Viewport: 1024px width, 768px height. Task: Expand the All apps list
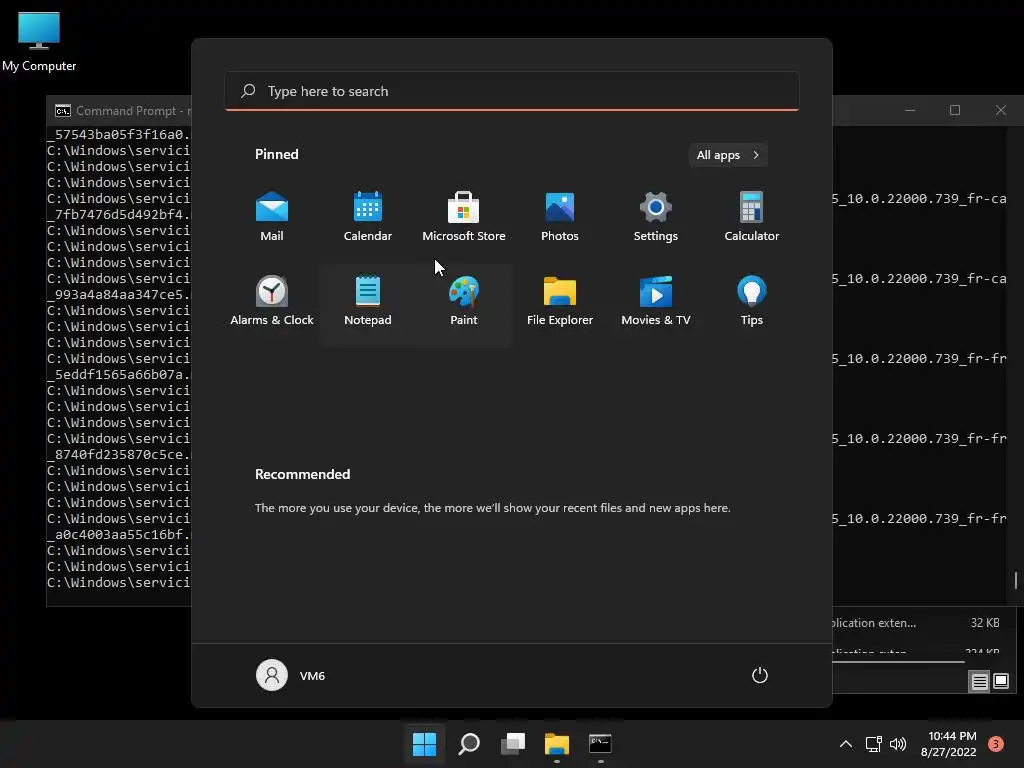click(x=728, y=155)
